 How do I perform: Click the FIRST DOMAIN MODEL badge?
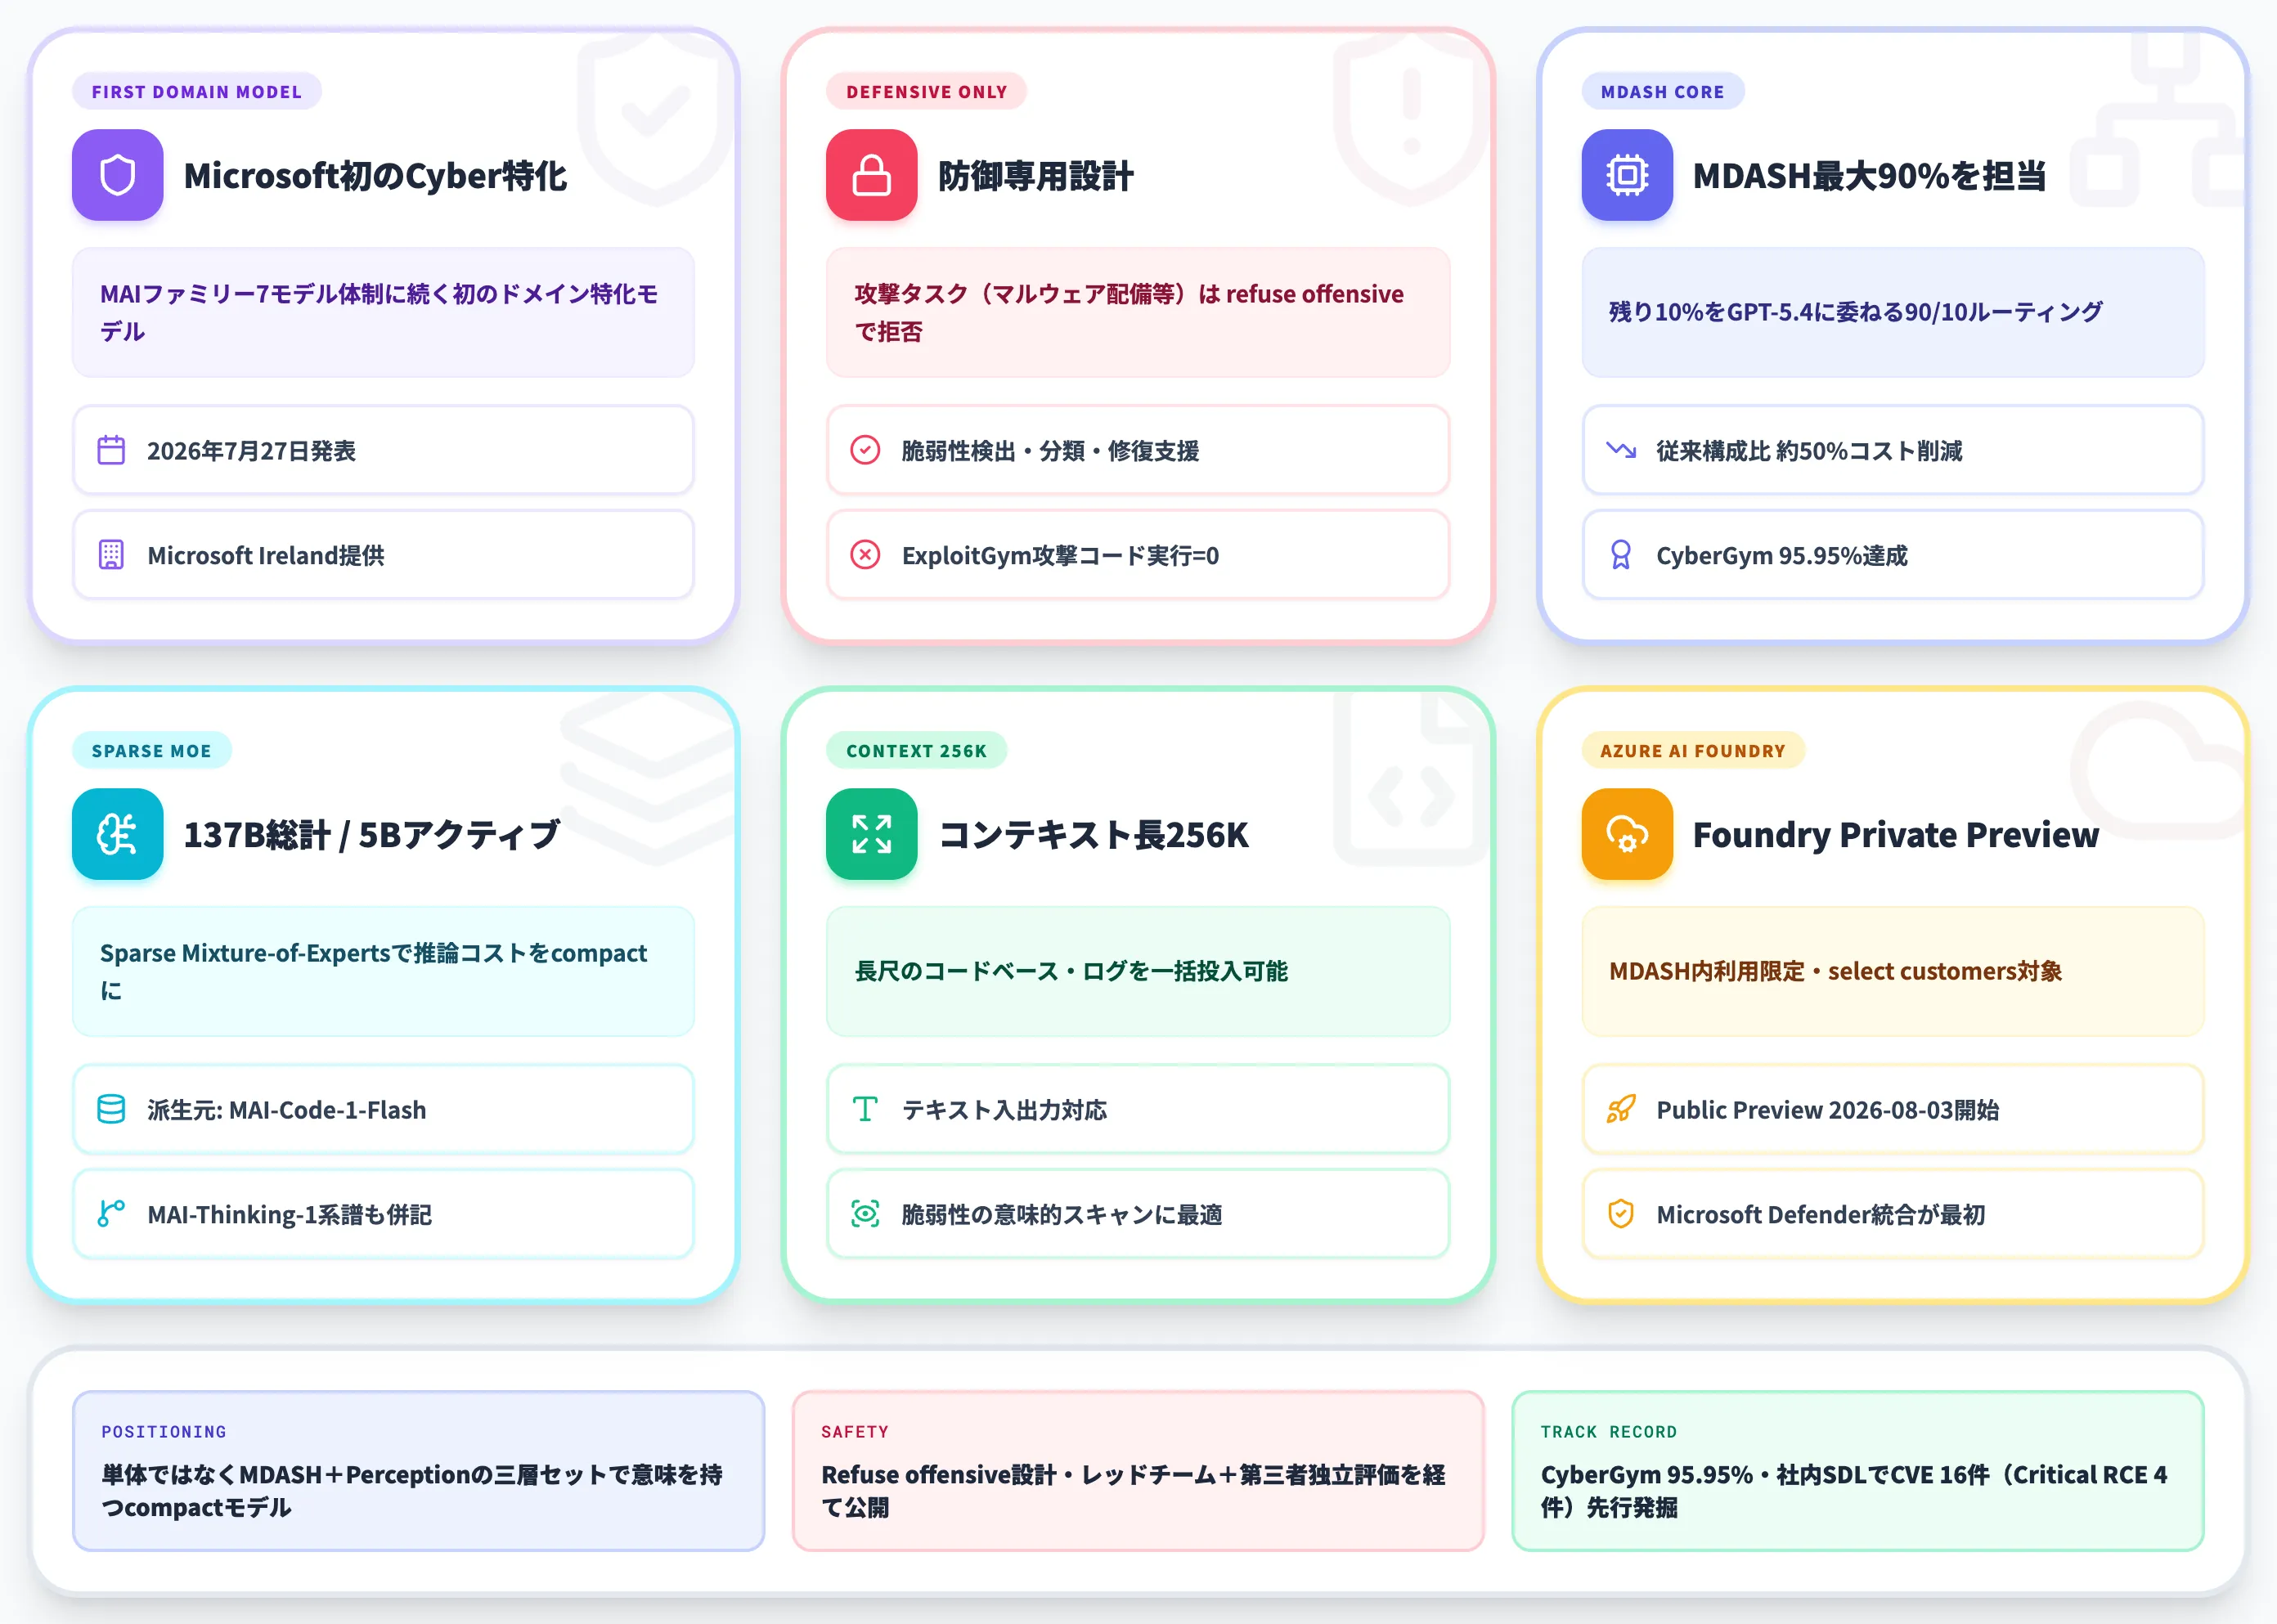point(197,91)
